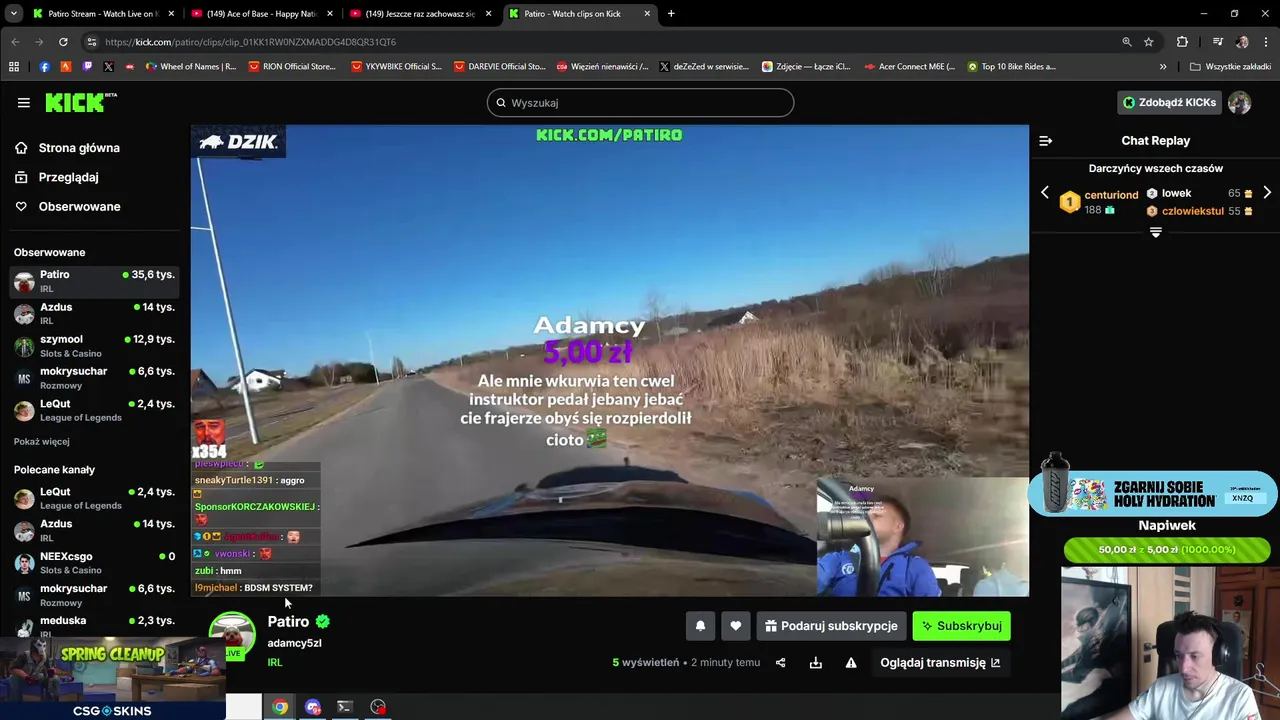1280x720 pixels.
Task: Click Zdobądź KICKs button
Action: point(1169,102)
